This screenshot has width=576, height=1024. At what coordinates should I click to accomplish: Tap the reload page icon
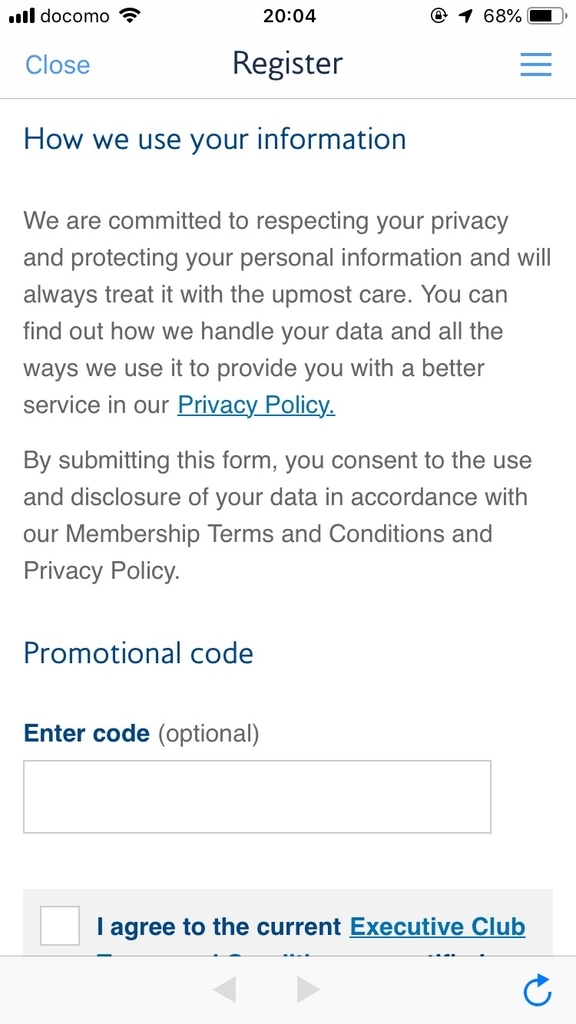coord(538,990)
